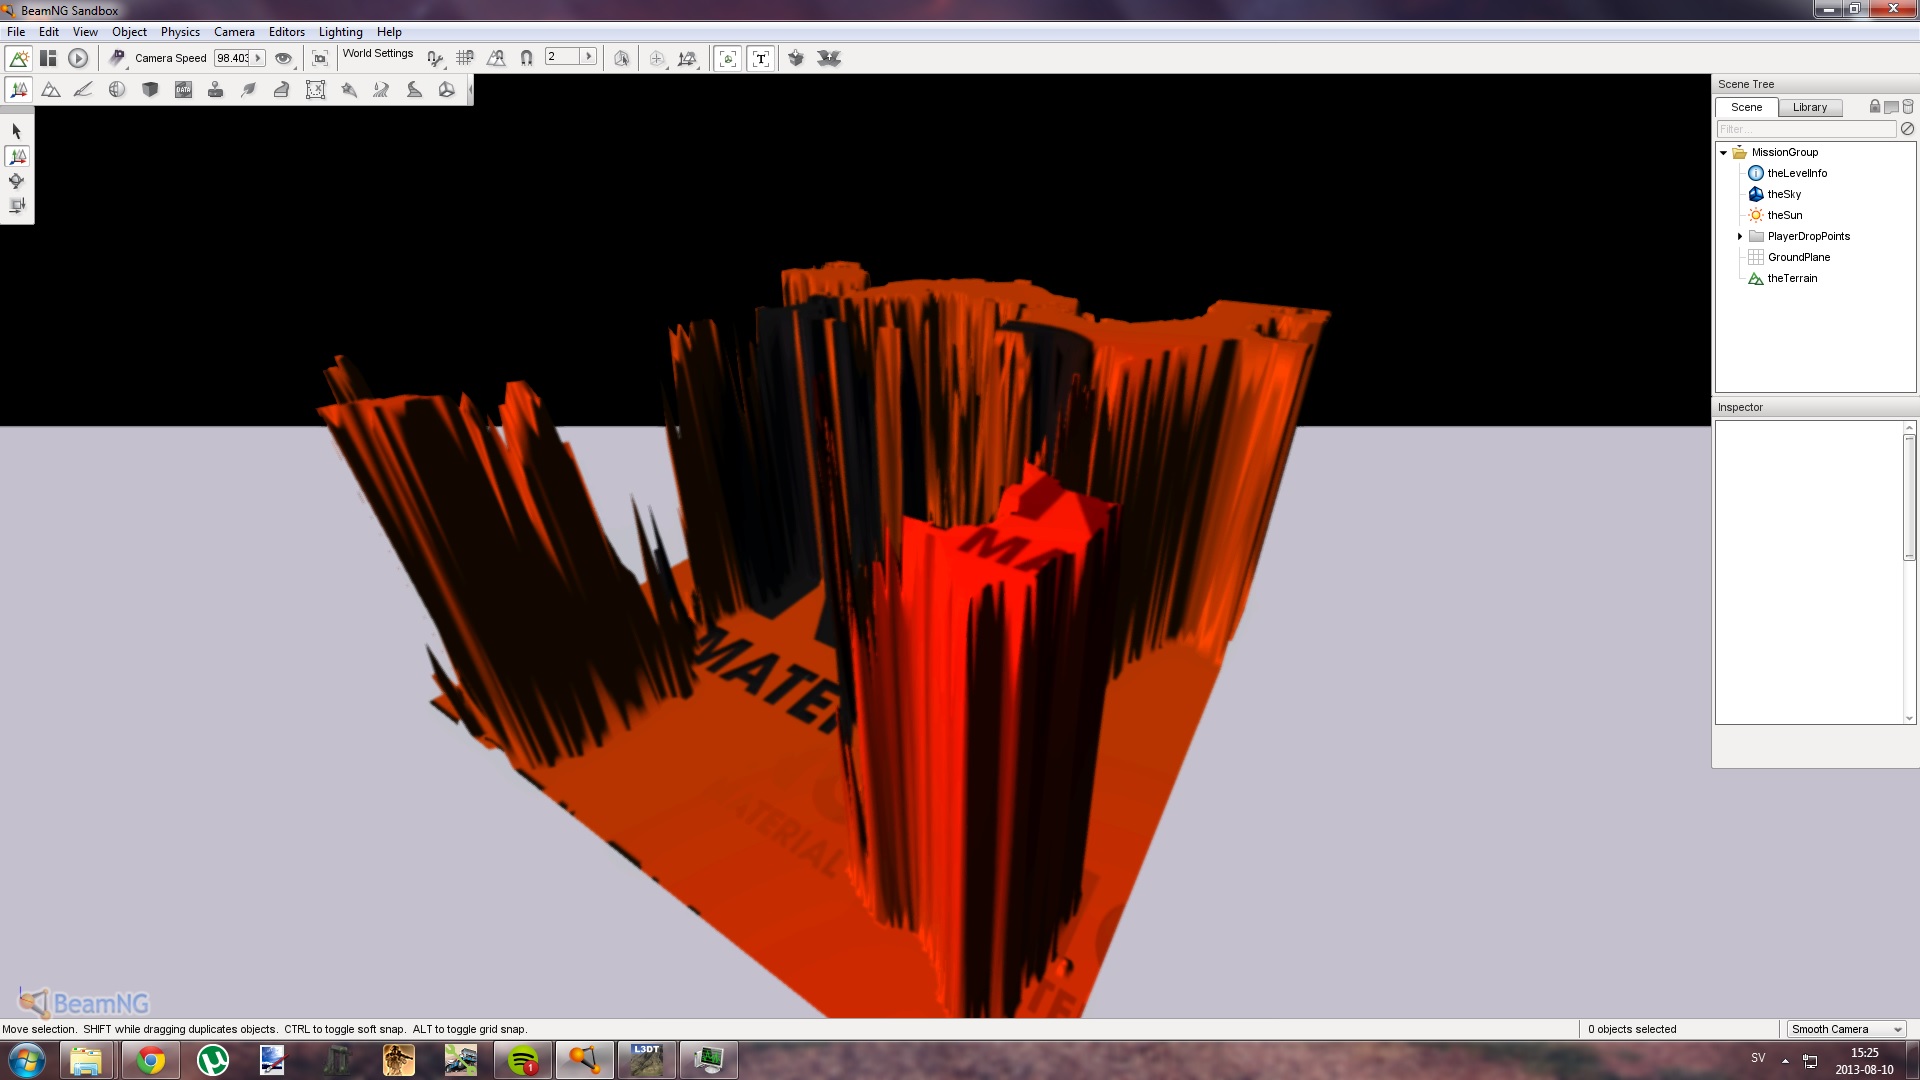
Task: Clear the Scene Tree filter
Action: point(1907,129)
